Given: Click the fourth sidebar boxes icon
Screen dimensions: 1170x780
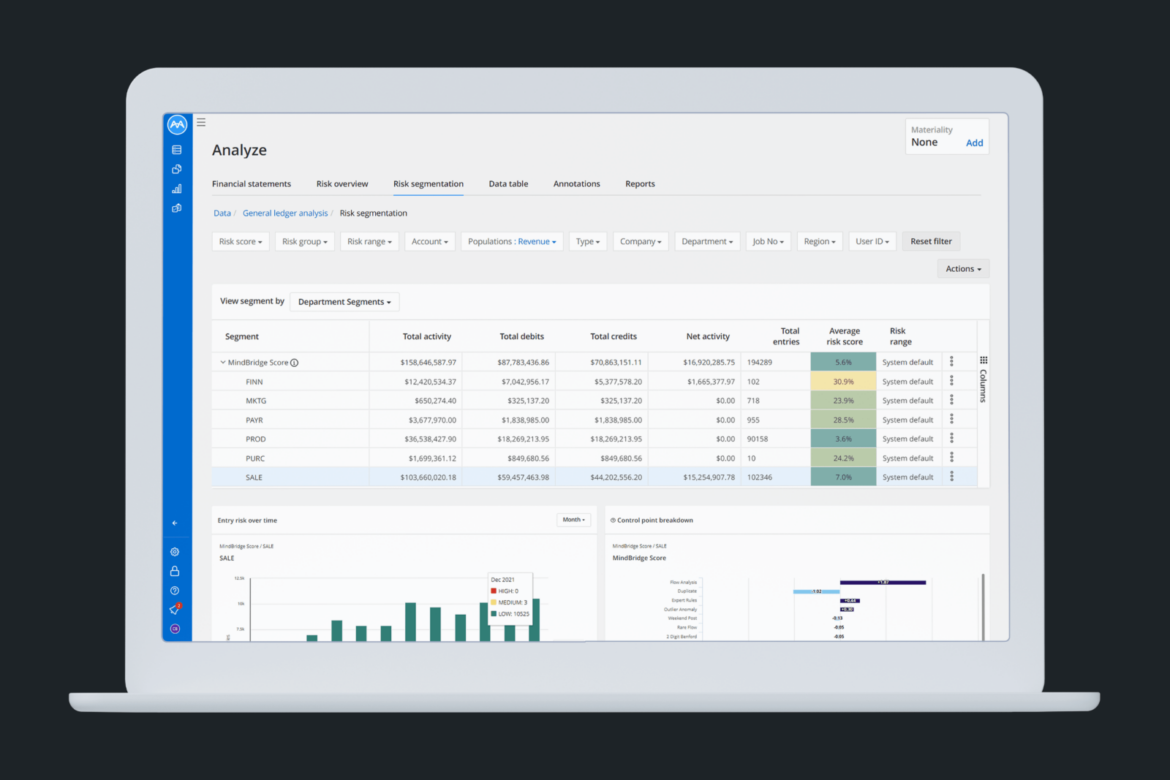Looking at the screenshot, I should click(177, 208).
